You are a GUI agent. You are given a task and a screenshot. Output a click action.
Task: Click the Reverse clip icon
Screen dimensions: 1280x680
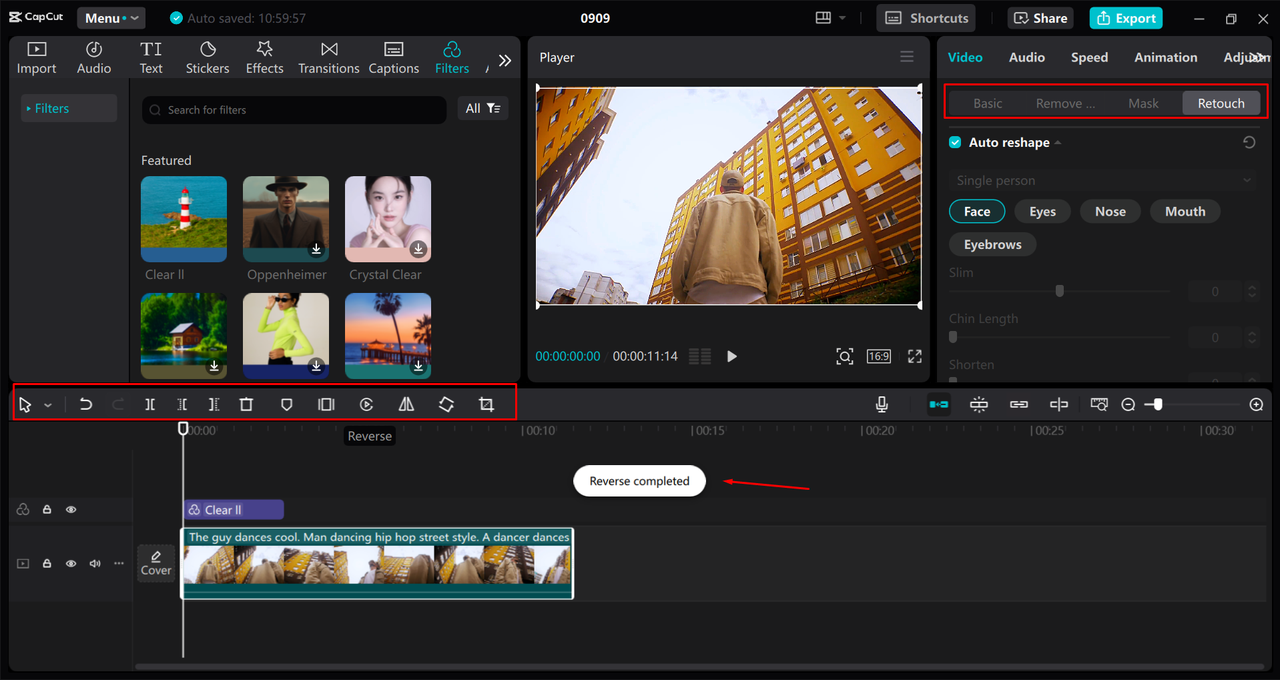[x=367, y=404]
